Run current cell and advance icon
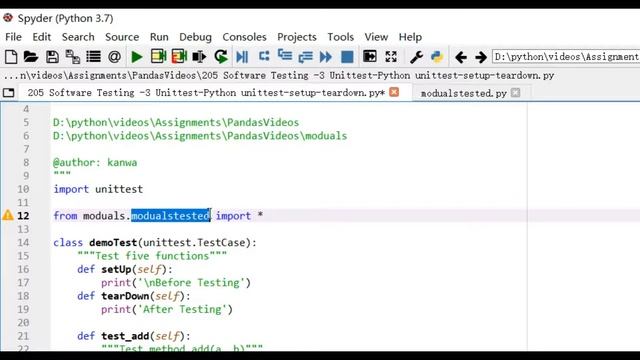The image size is (640, 360). point(179,57)
